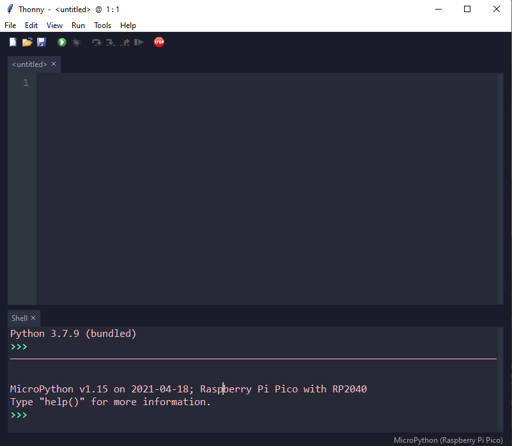512x446 pixels.
Task: Open the View menu
Action: point(54,25)
